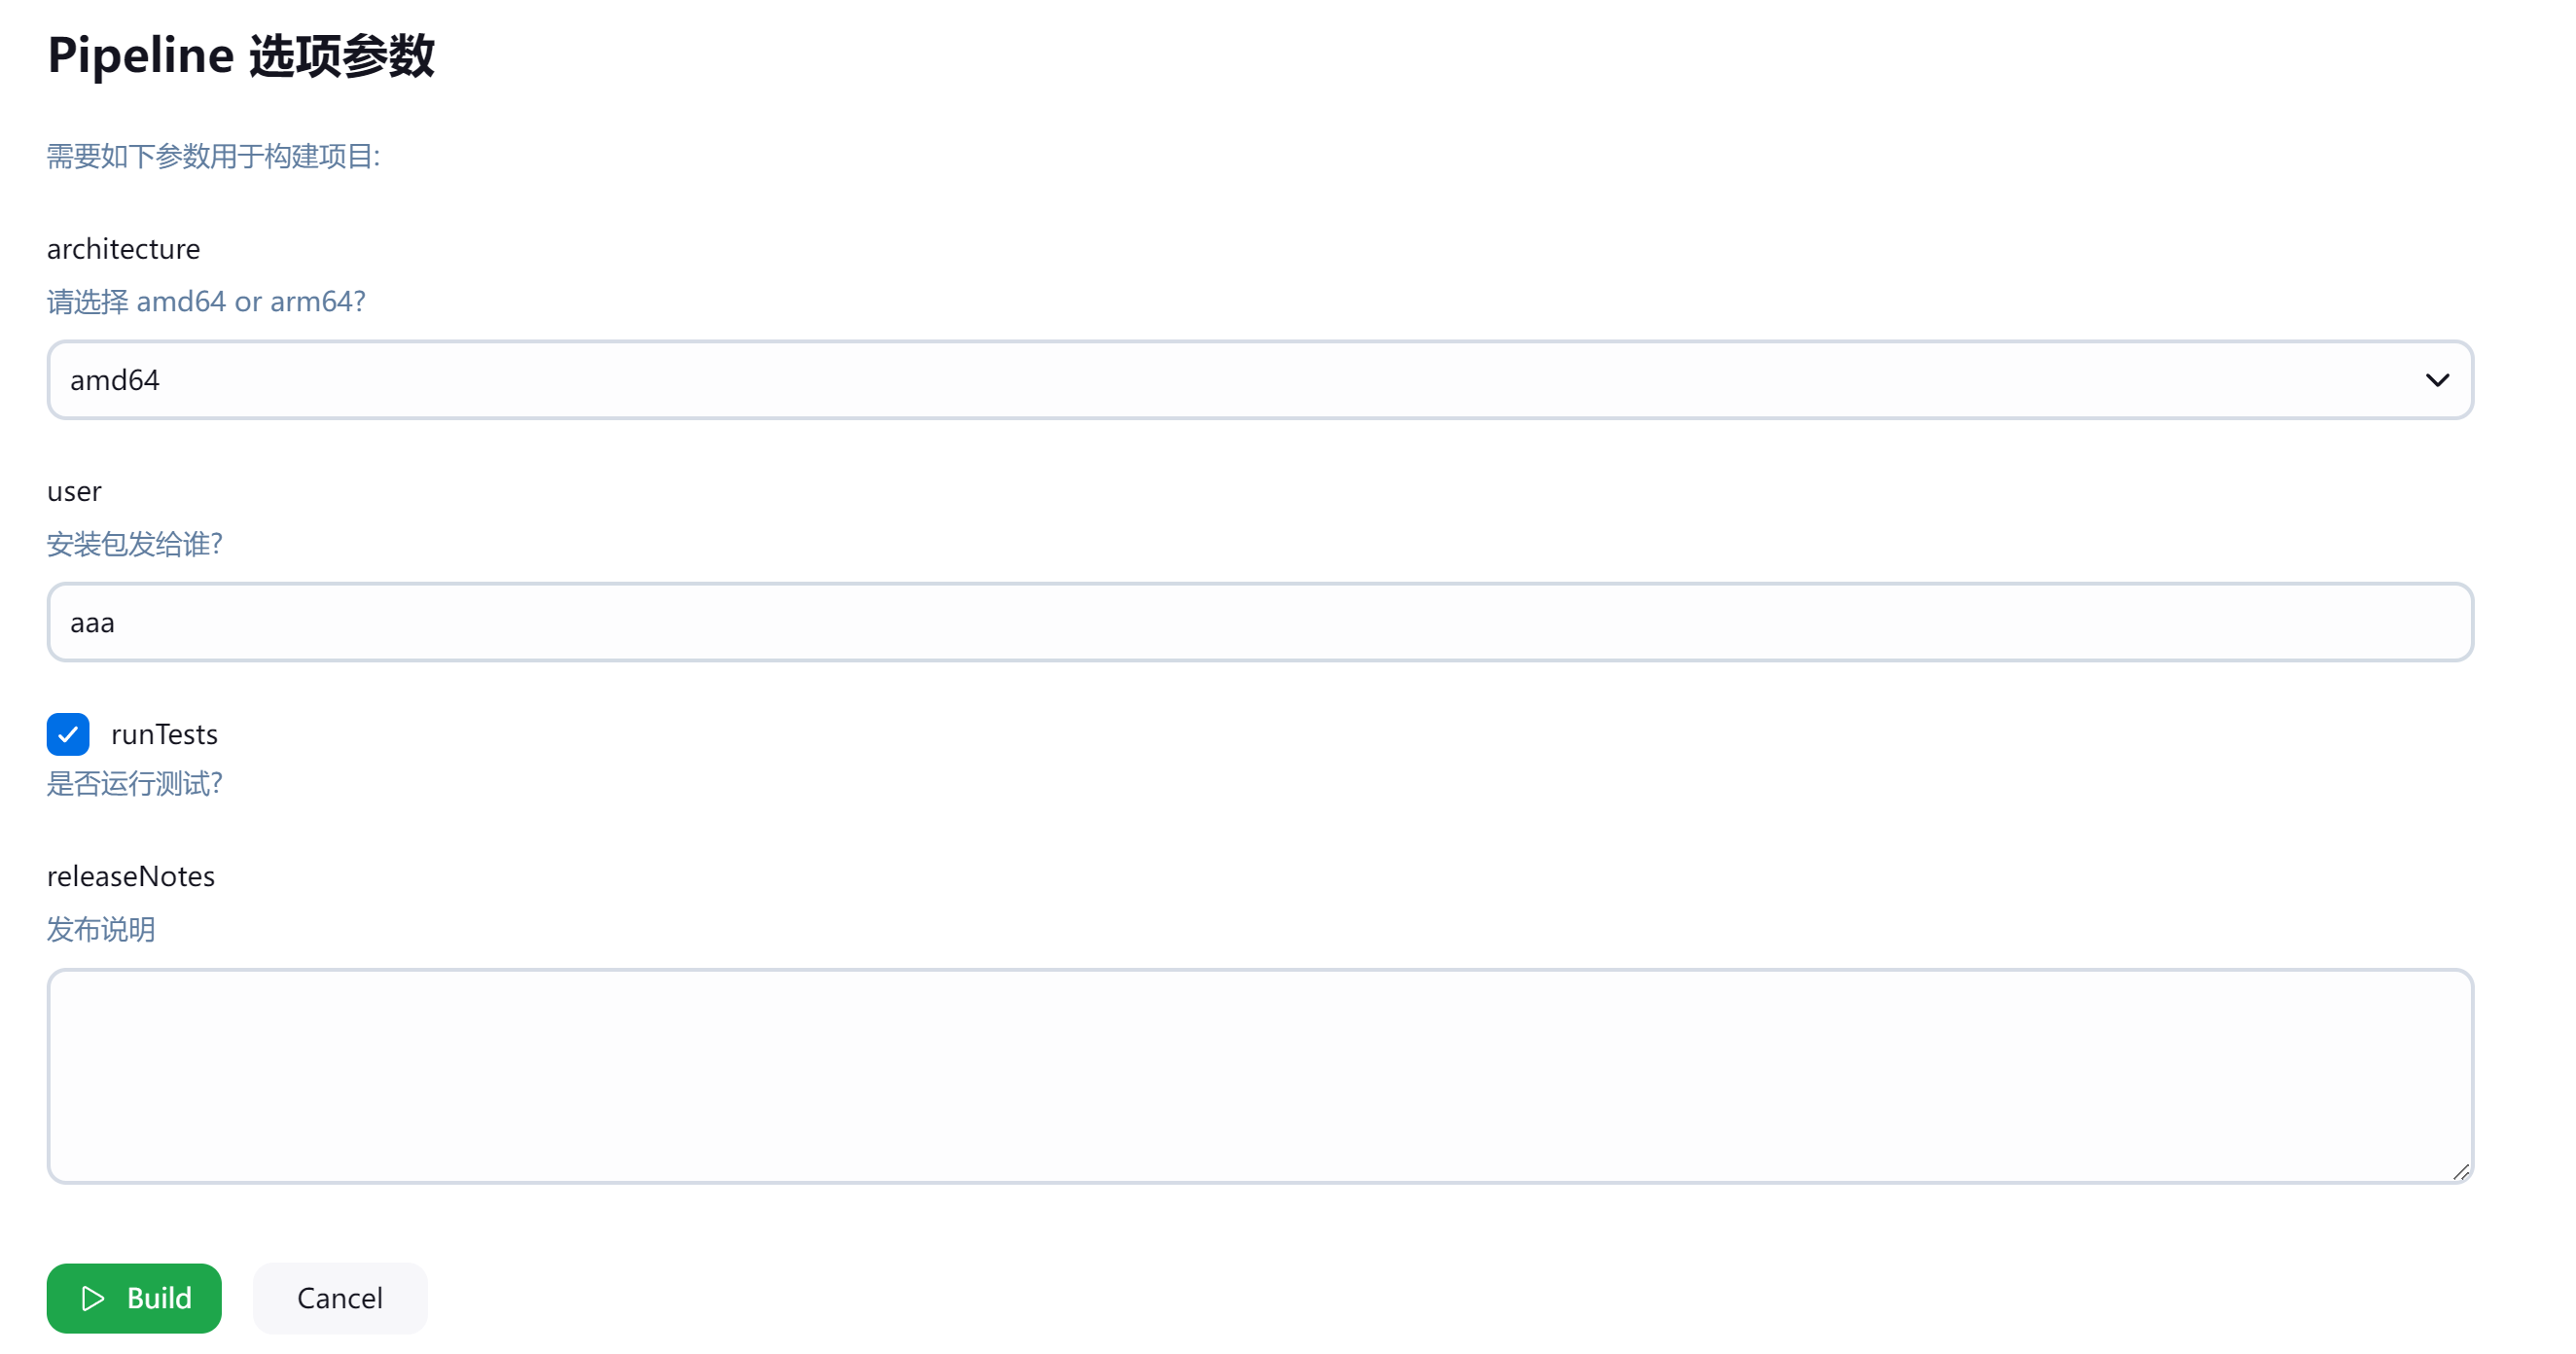Image resolution: width=2576 pixels, height=1354 pixels.
Task: Click the 是否运行测试? description under runTests
Action: pos(135,783)
